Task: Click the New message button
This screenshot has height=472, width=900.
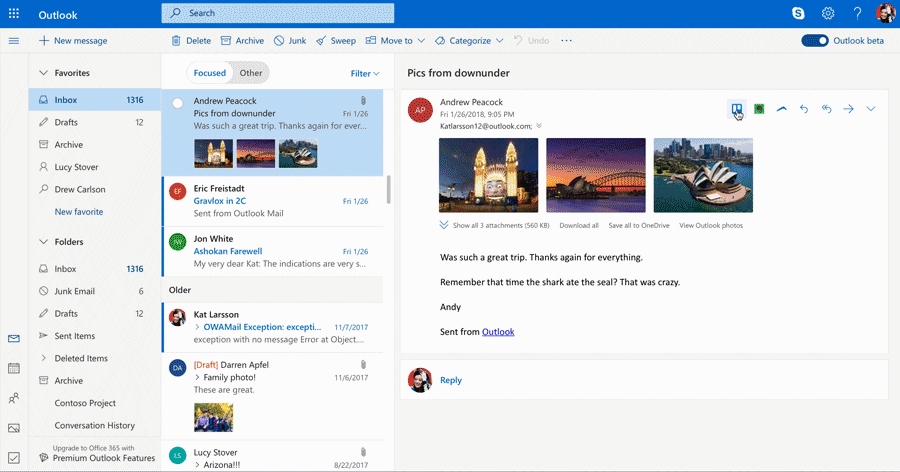Action: [73, 41]
